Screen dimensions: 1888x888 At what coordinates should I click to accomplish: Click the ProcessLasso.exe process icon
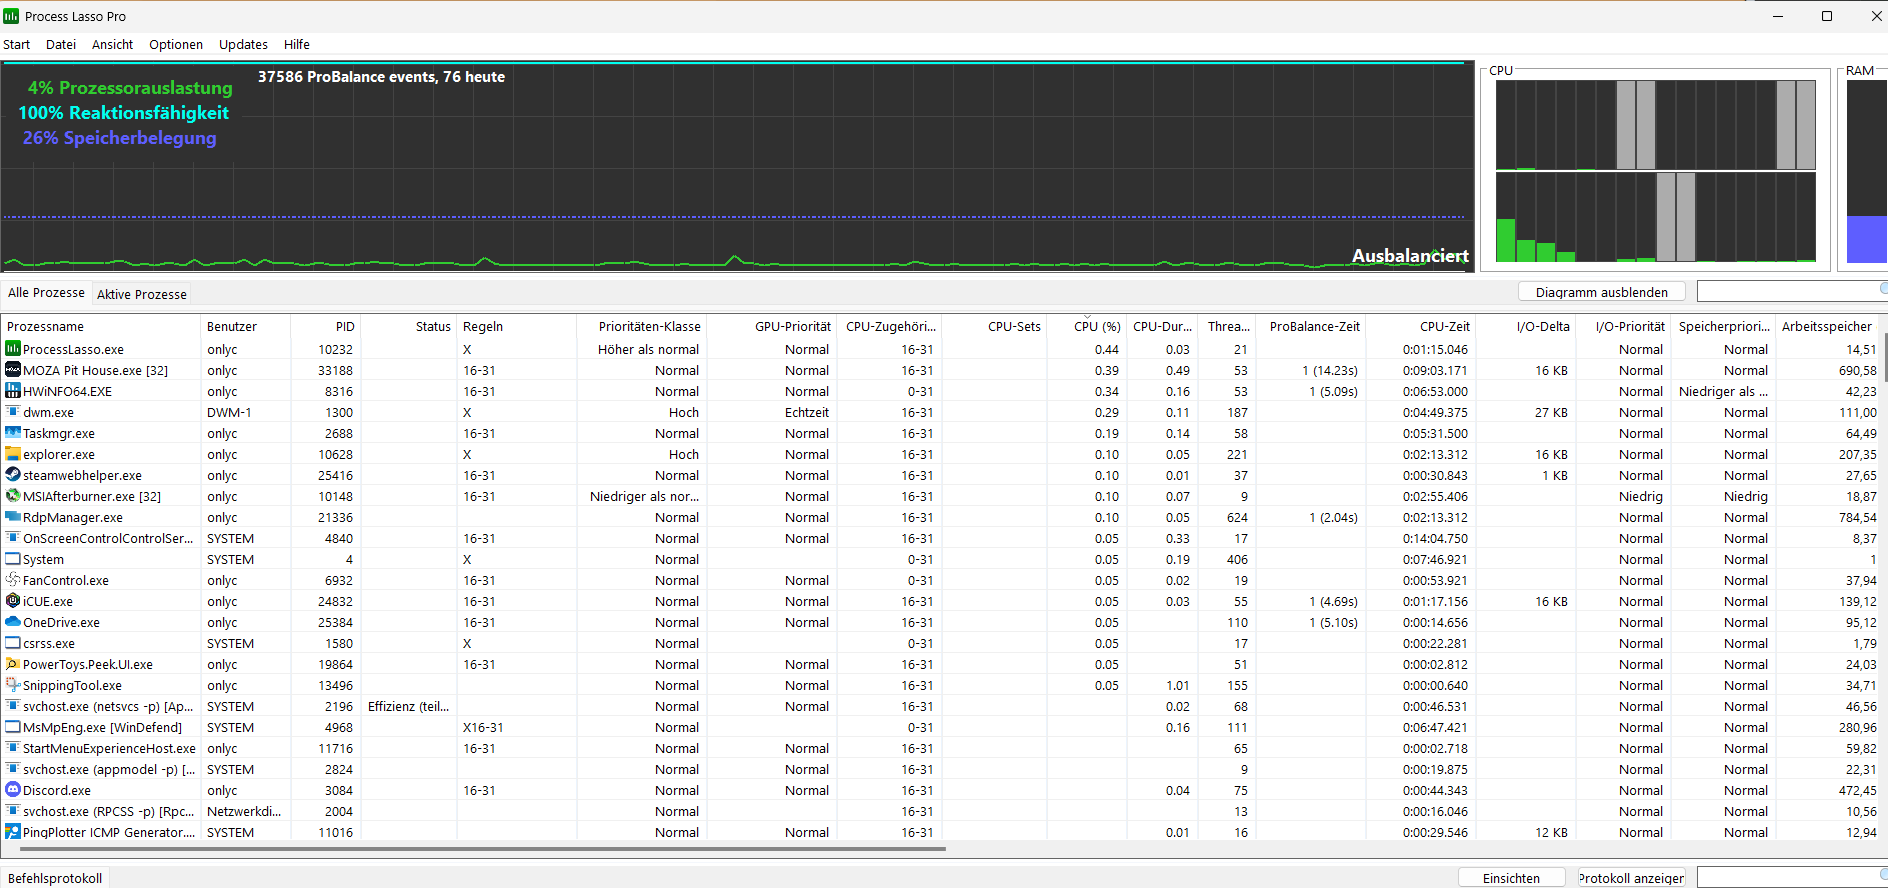(13, 349)
